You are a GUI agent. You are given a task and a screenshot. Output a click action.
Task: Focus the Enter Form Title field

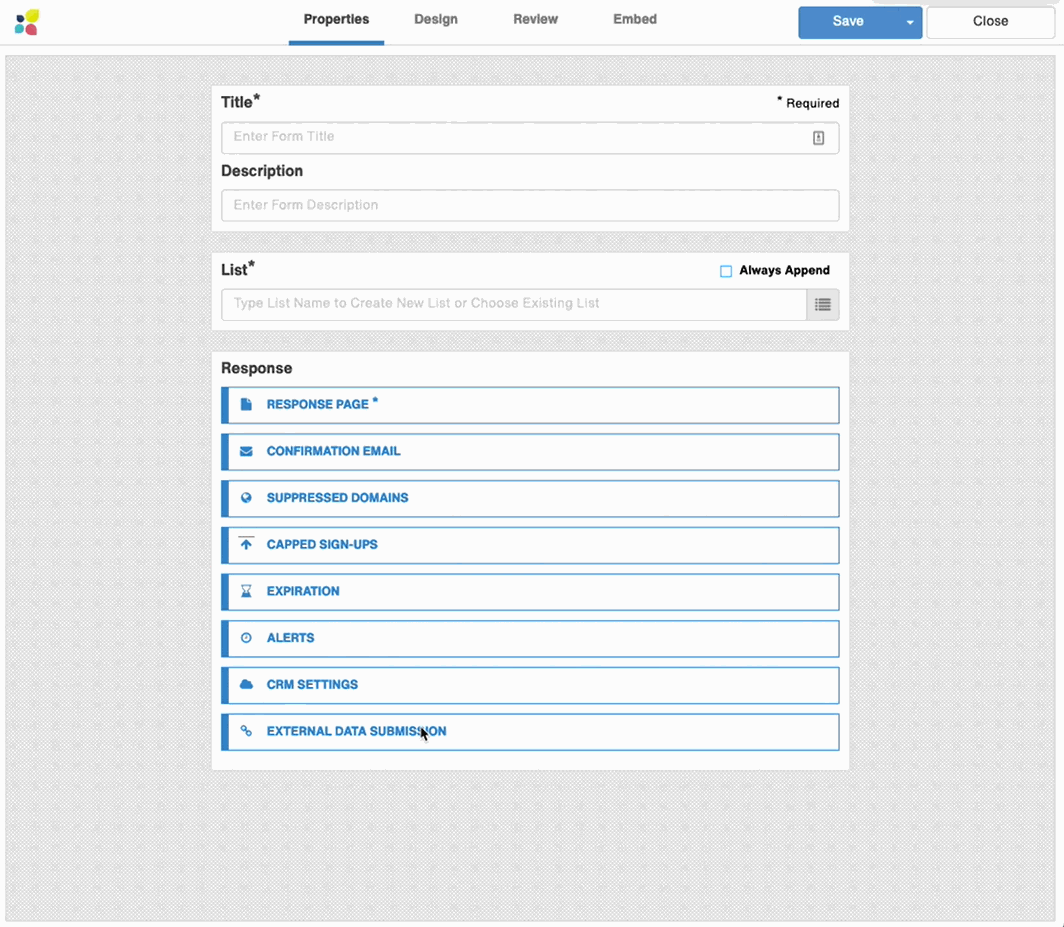point(530,138)
